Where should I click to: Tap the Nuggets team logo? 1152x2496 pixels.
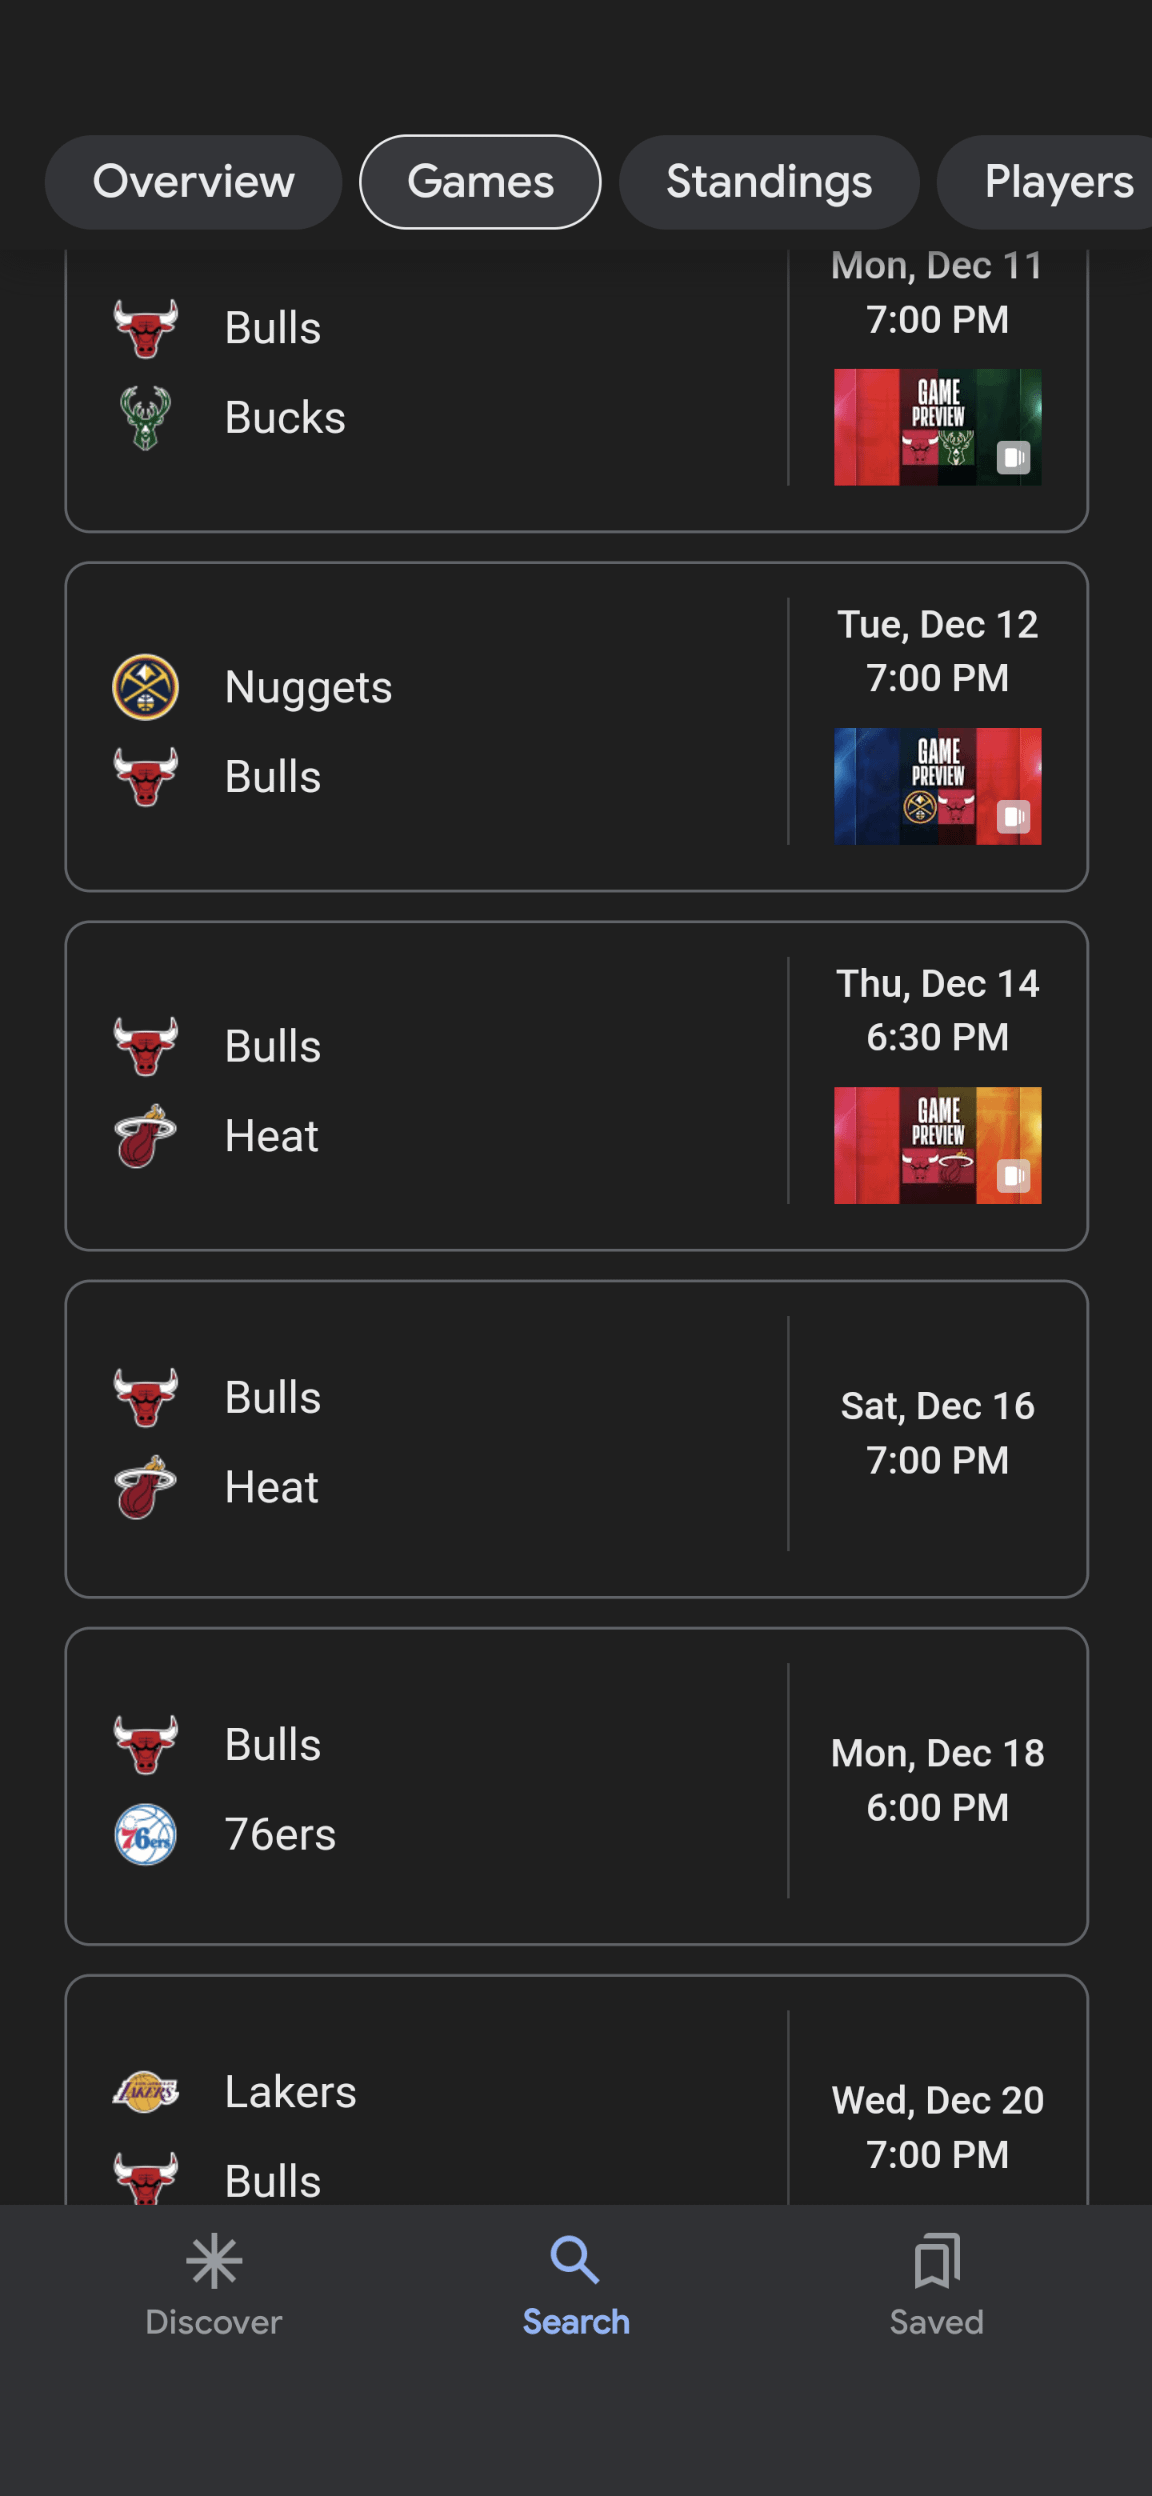point(146,687)
